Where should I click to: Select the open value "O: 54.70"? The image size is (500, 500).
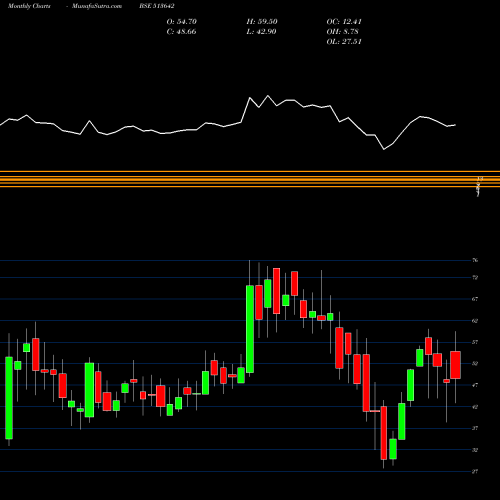(x=182, y=22)
